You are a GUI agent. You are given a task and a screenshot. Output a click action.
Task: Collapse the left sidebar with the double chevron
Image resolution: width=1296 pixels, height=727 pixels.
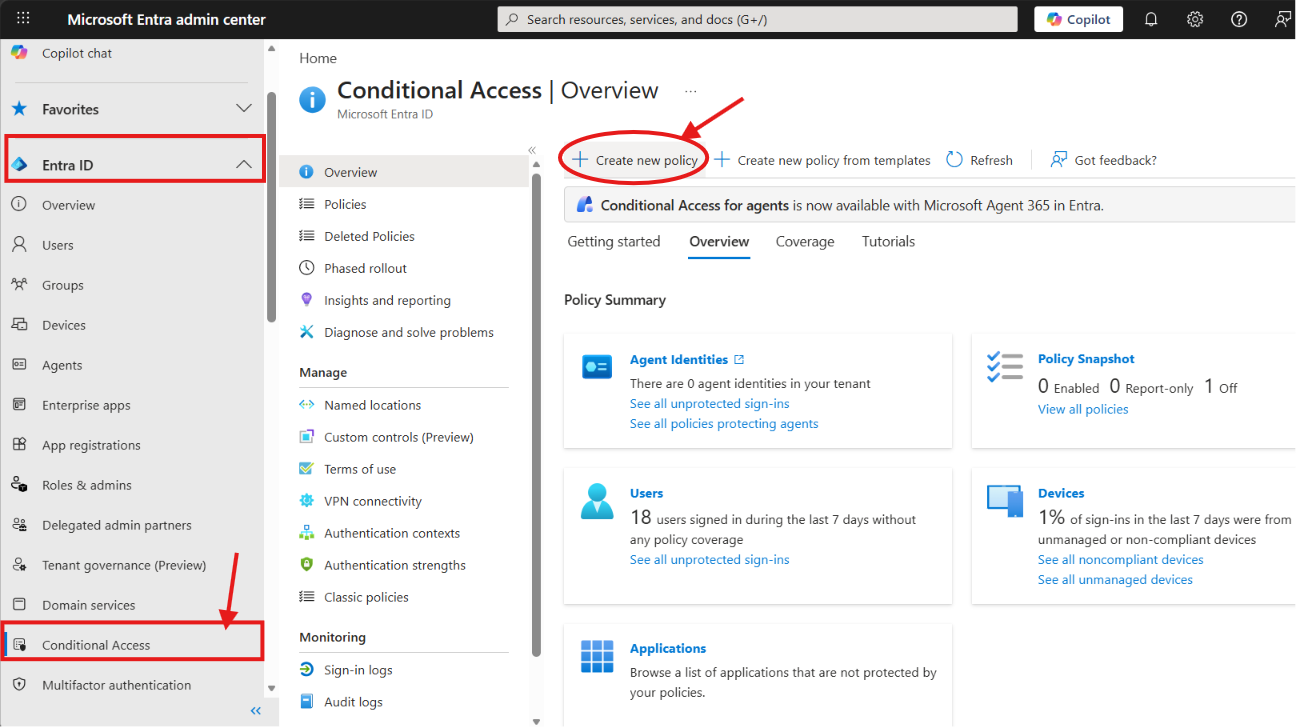pyautogui.click(x=256, y=711)
